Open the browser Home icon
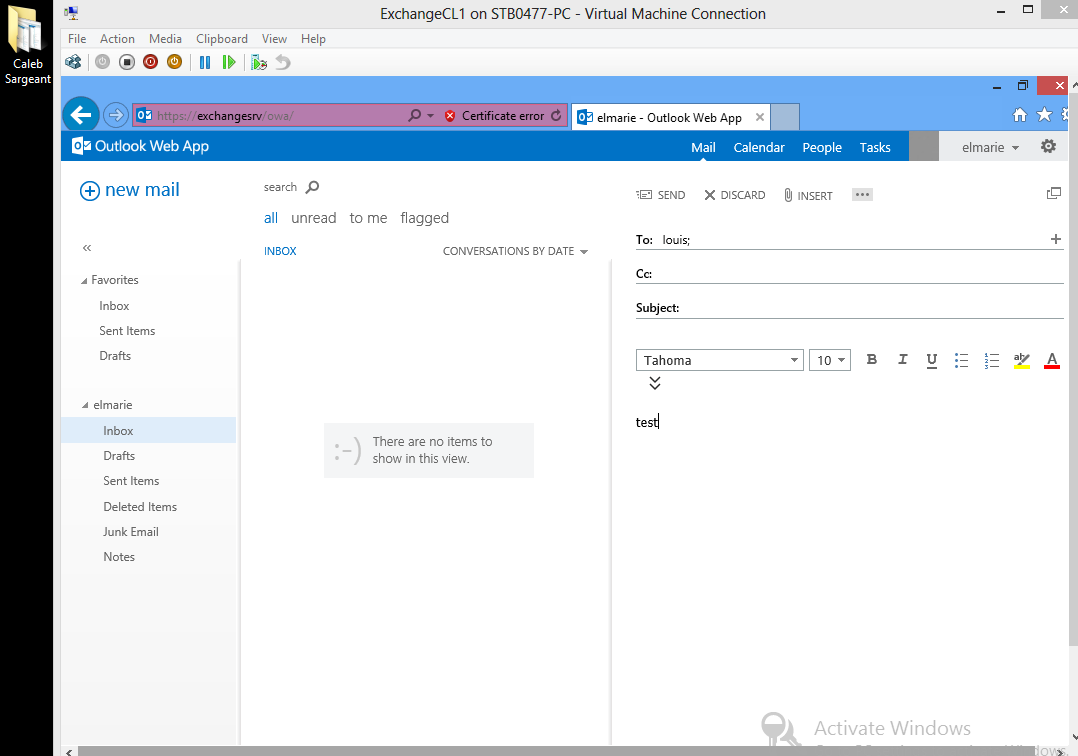 pos(1020,115)
